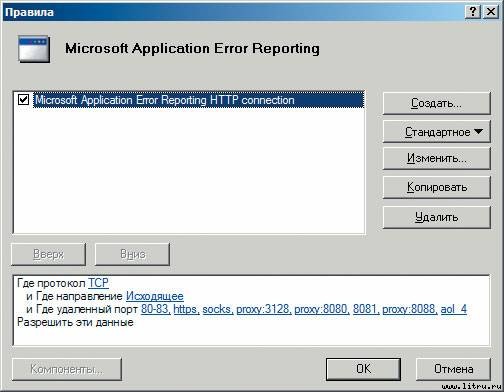This screenshot has width=504, height=392.
Task: Click the Компоненты... button
Action: point(67,369)
